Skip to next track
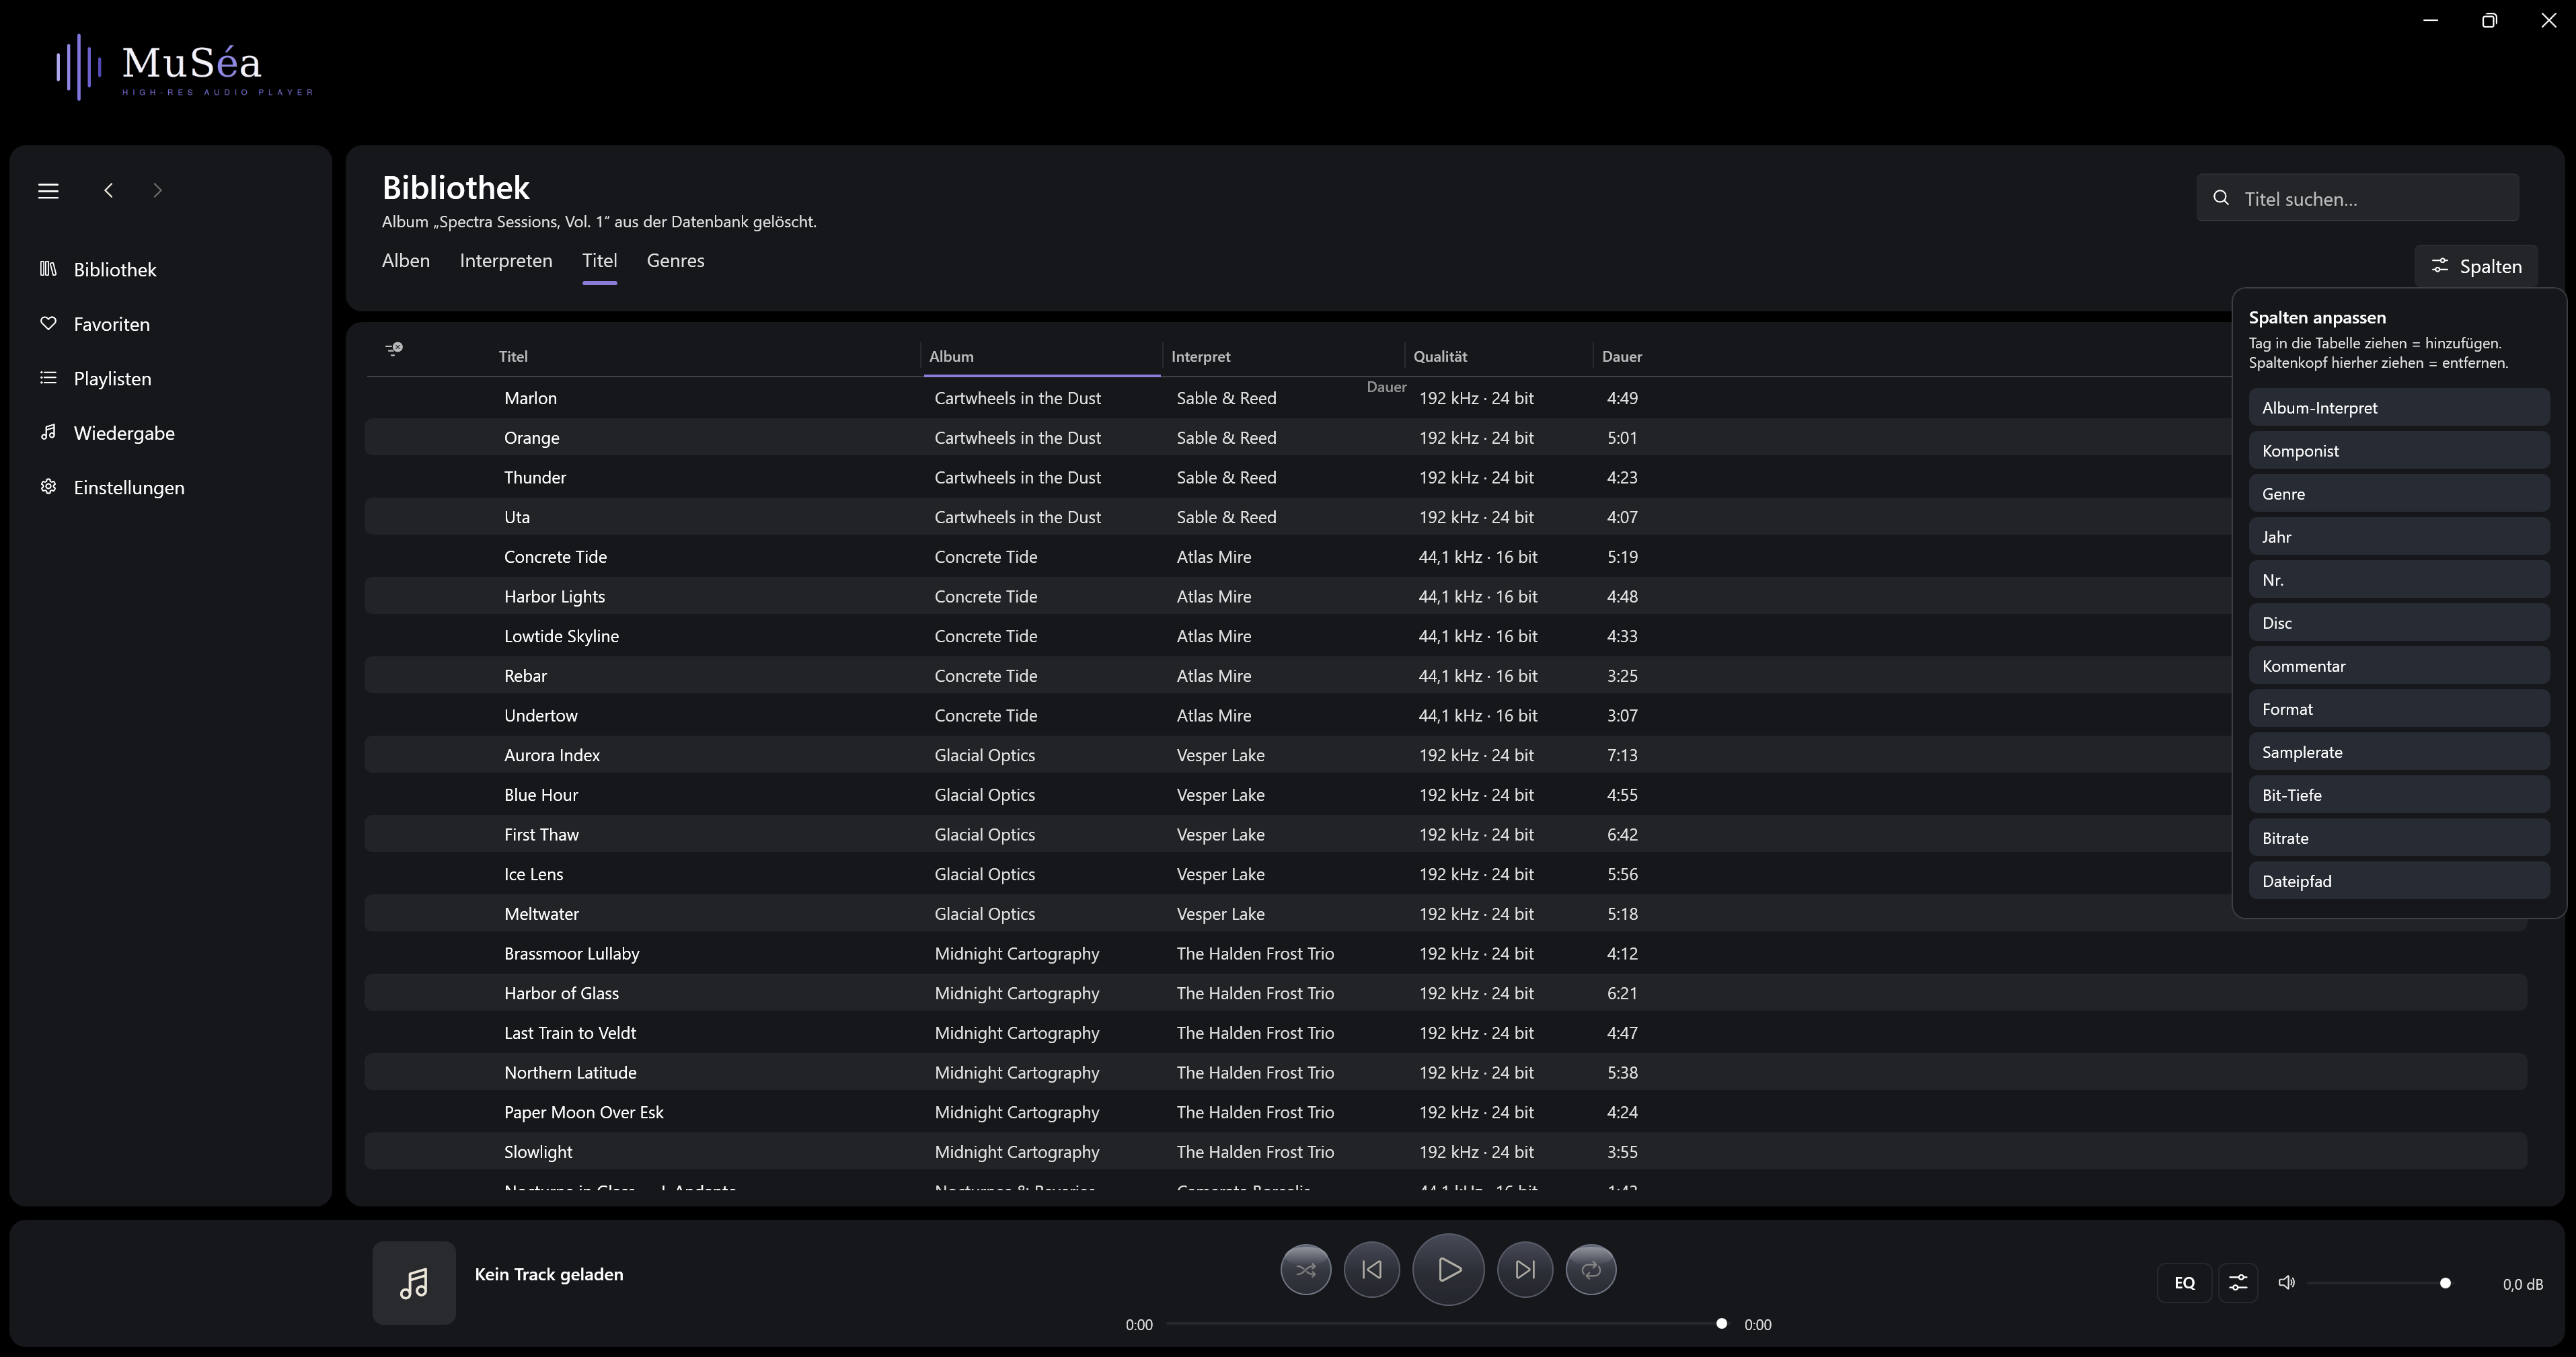2576x1357 pixels. 1525,1270
